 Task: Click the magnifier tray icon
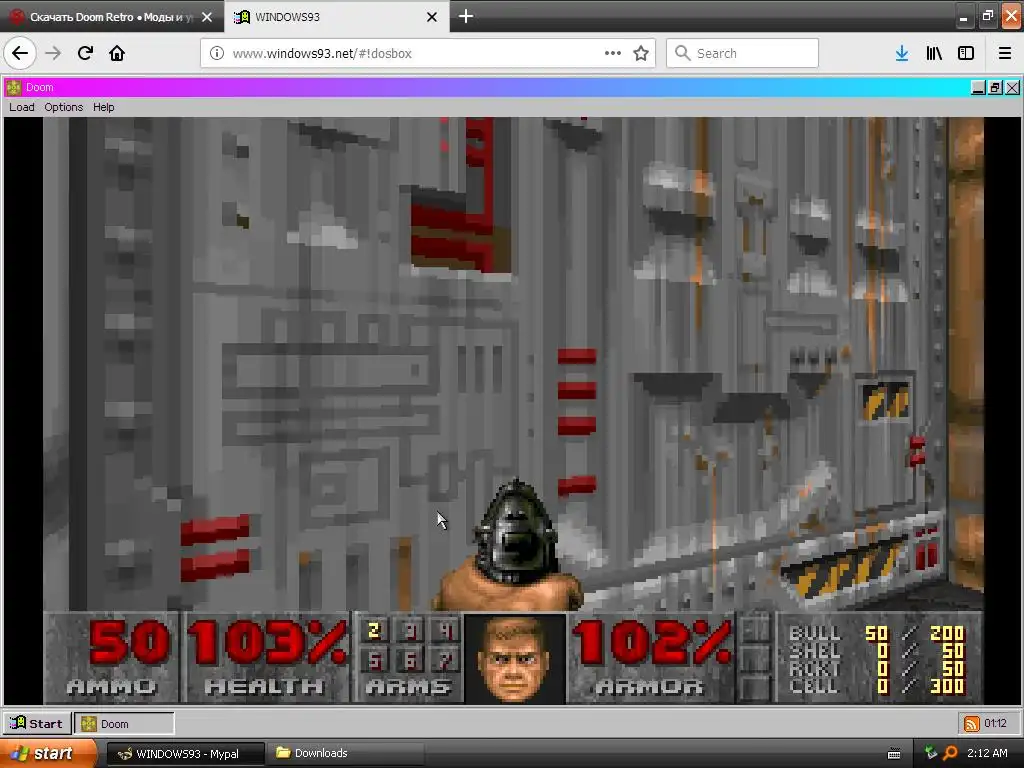tap(950, 753)
